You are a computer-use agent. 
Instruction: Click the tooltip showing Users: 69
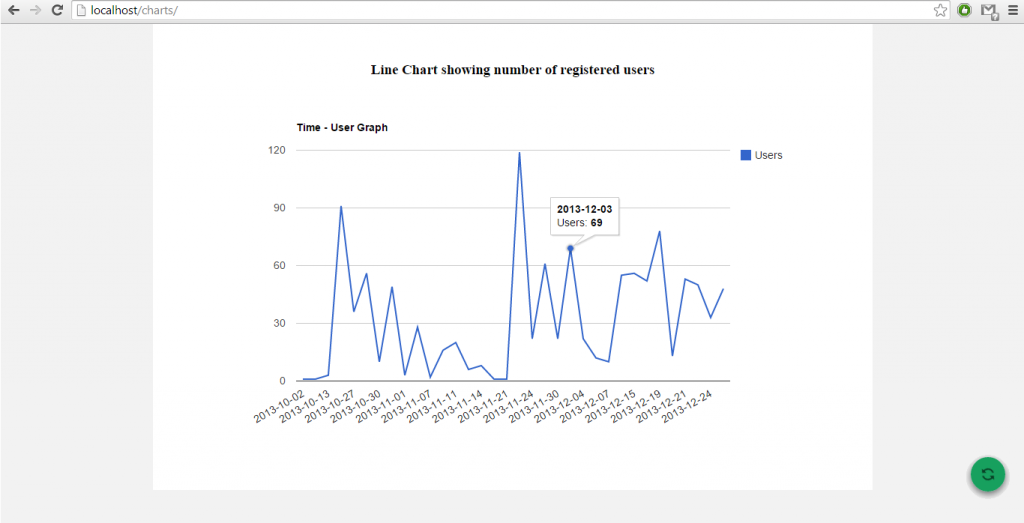(585, 215)
